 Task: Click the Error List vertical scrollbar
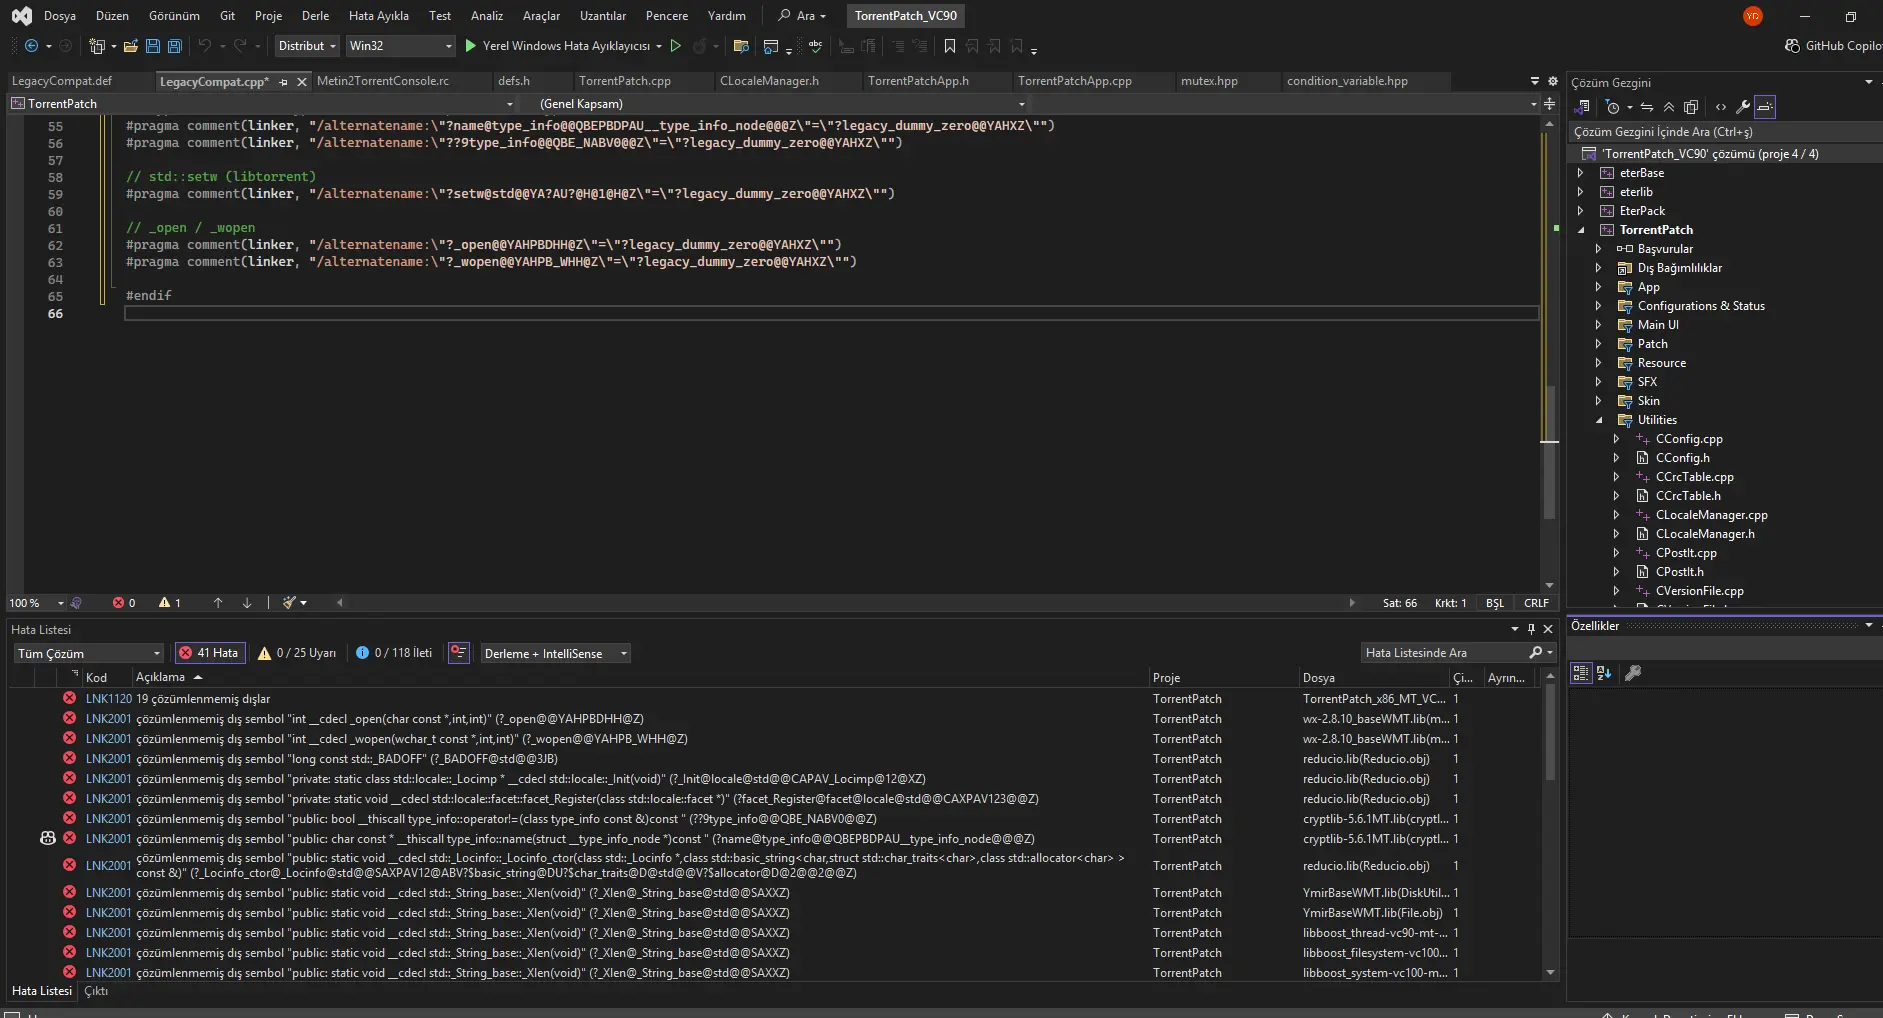click(x=1550, y=823)
